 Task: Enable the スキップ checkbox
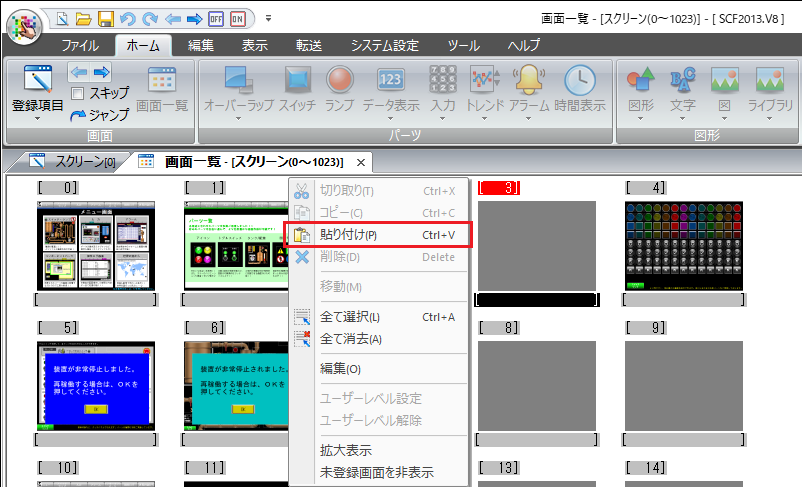(x=77, y=93)
